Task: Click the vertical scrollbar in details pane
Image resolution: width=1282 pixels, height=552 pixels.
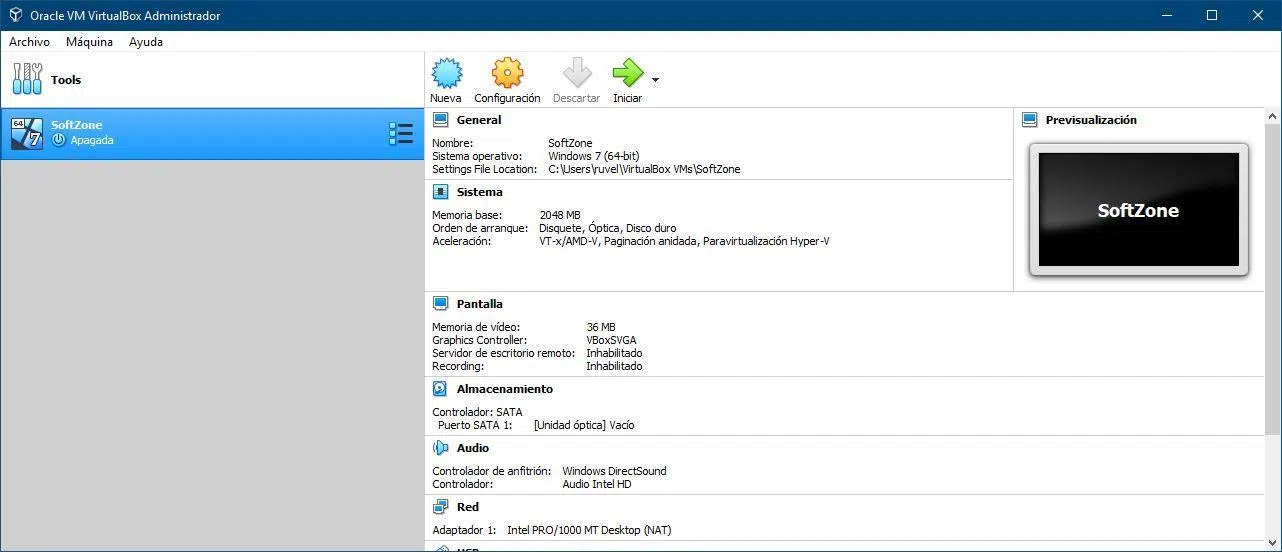Action: point(1272,280)
